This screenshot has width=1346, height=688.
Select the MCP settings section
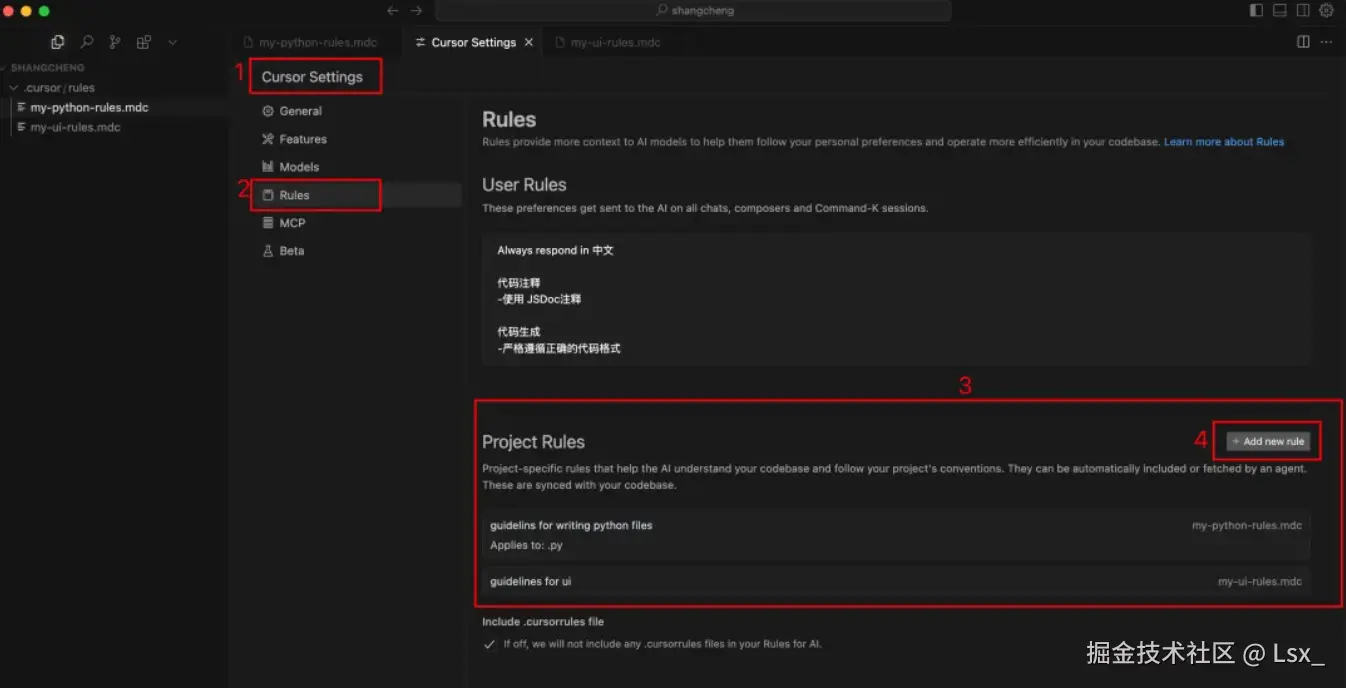[x=292, y=223]
